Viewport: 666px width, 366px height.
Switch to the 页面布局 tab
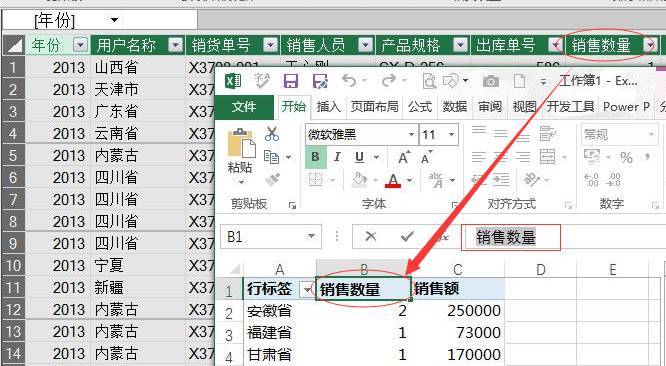point(375,107)
